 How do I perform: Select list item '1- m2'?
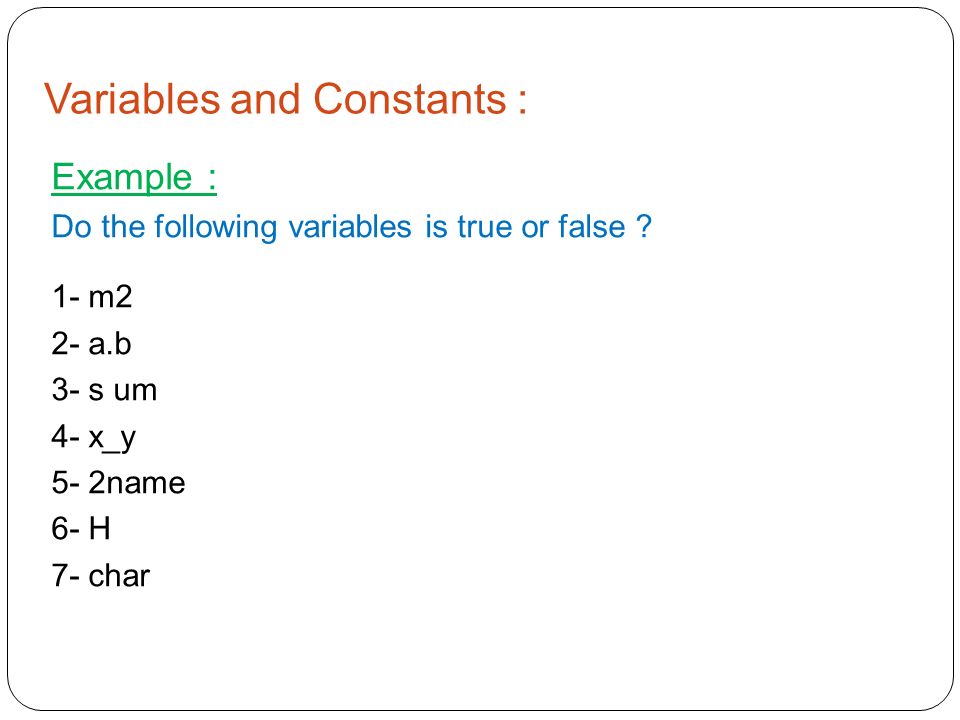coord(92,296)
